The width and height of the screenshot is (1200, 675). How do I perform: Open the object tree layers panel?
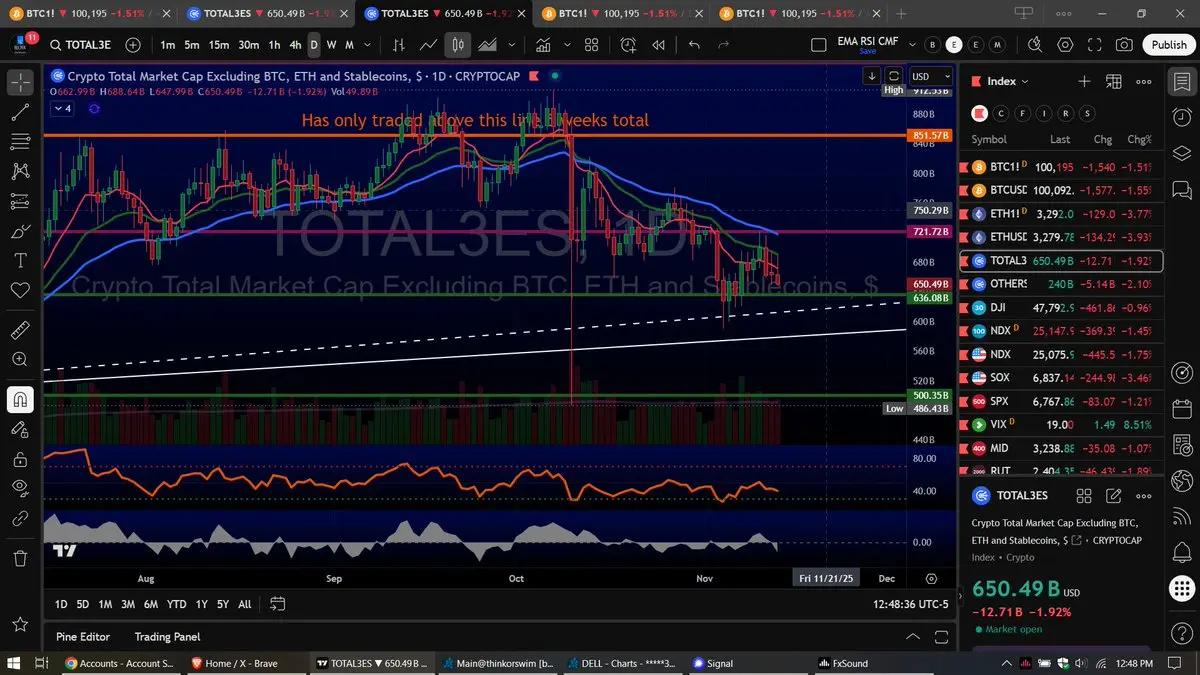[1182, 153]
